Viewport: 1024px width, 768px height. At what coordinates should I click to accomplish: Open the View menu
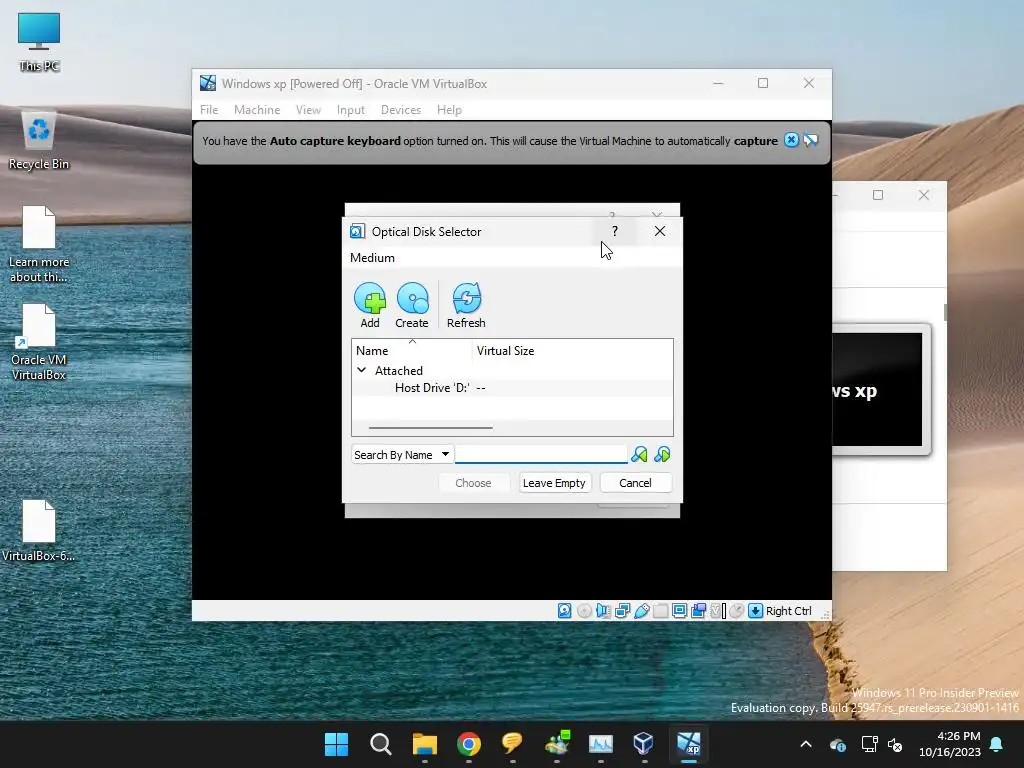[308, 110]
